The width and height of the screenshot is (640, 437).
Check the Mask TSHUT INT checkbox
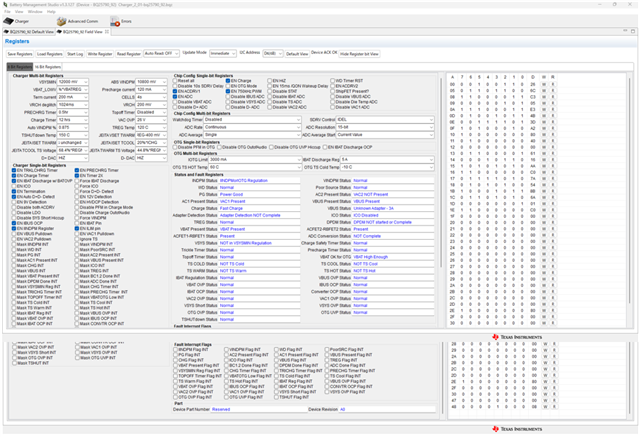pos(14,363)
